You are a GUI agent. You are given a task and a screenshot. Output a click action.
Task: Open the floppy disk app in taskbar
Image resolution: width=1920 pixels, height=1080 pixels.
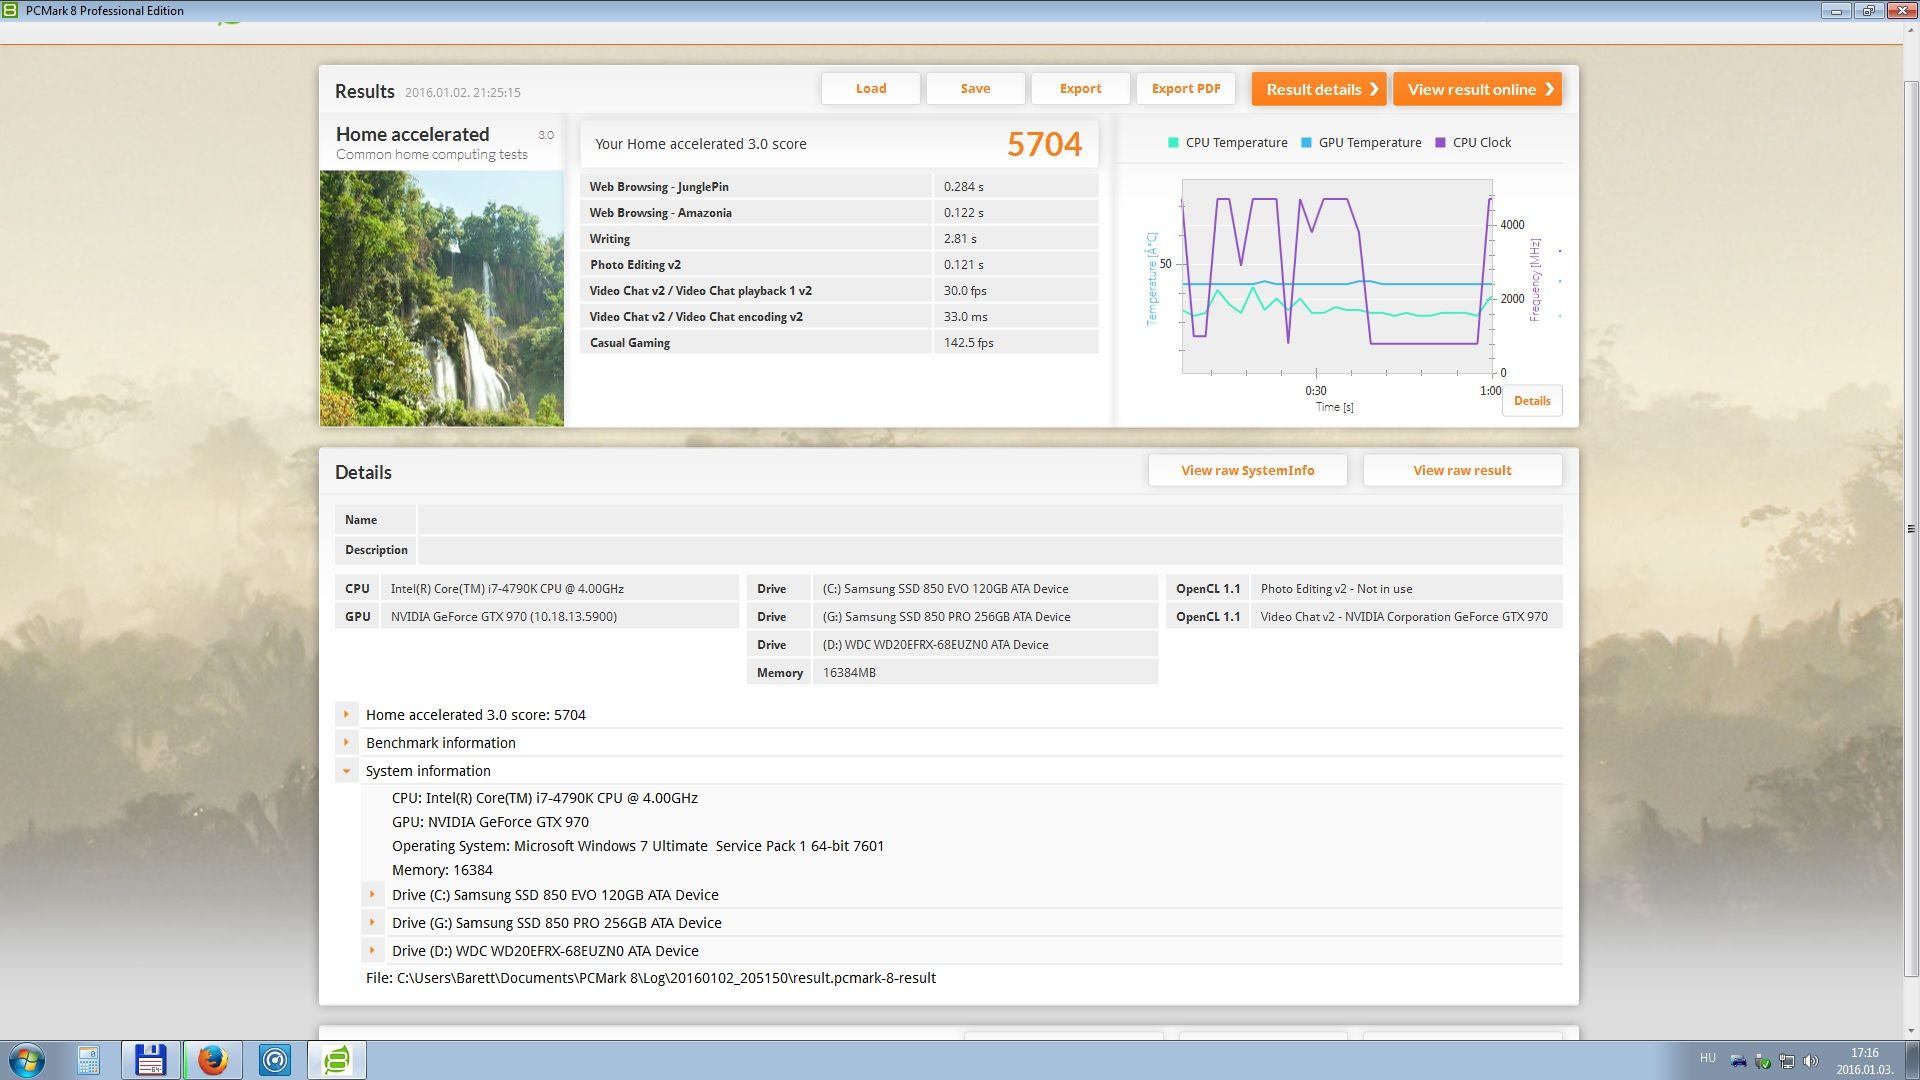point(150,1060)
